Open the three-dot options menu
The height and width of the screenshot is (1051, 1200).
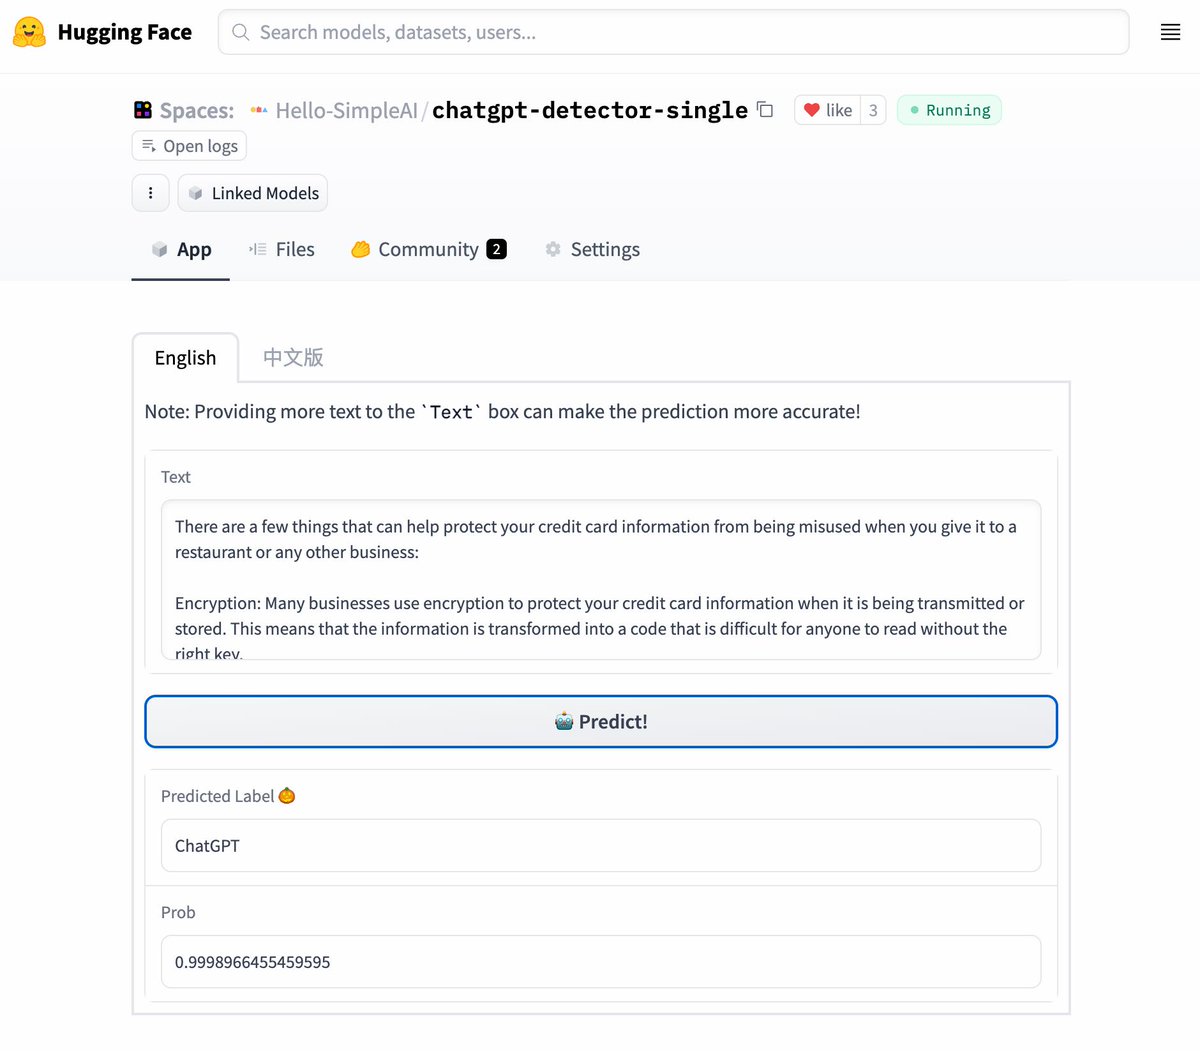[x=150, y=193]
